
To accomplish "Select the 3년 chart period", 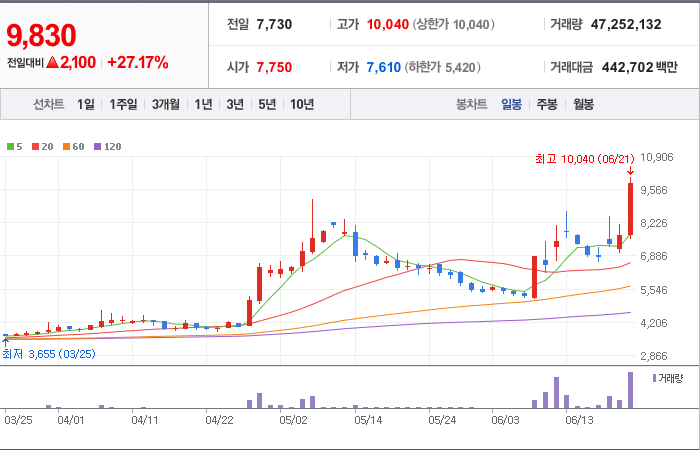I will point(235,104).
